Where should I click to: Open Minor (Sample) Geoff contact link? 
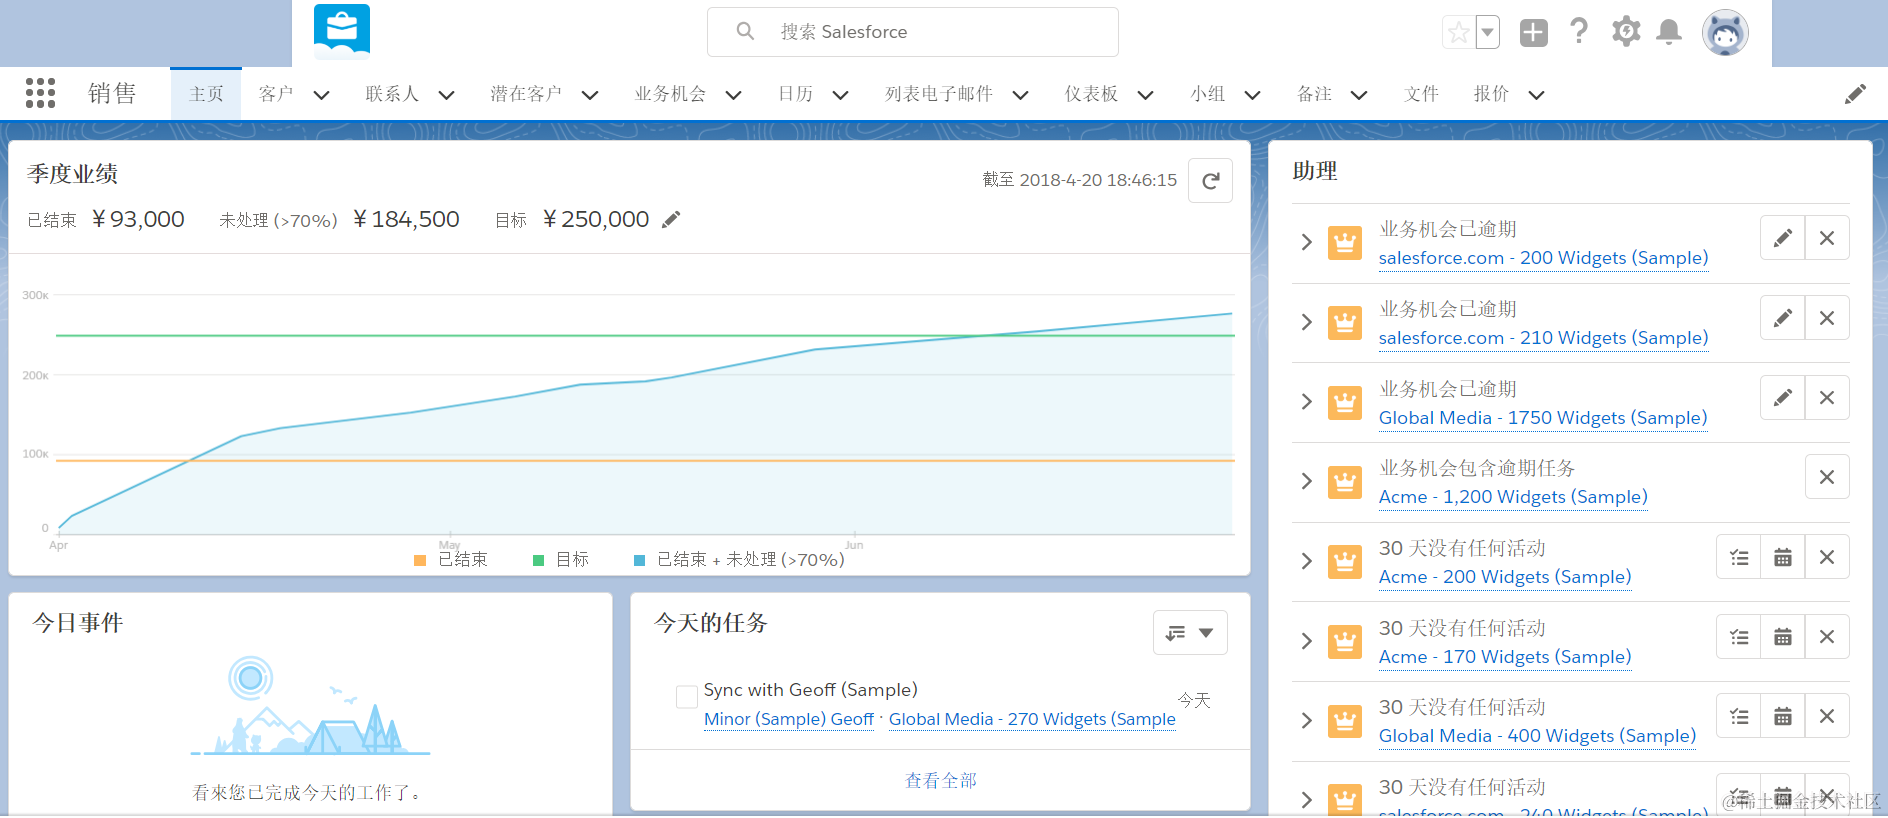789,719
